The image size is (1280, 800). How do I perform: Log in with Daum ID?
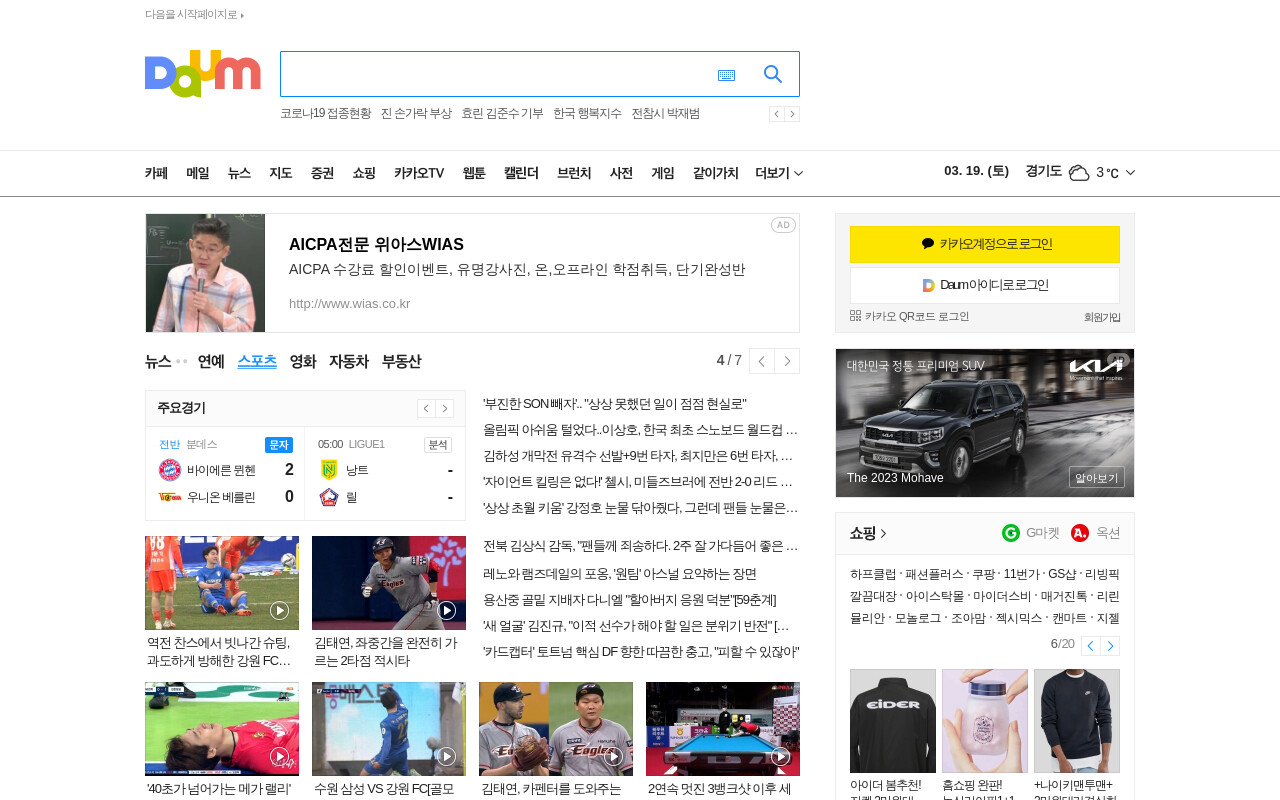point(985,285)
